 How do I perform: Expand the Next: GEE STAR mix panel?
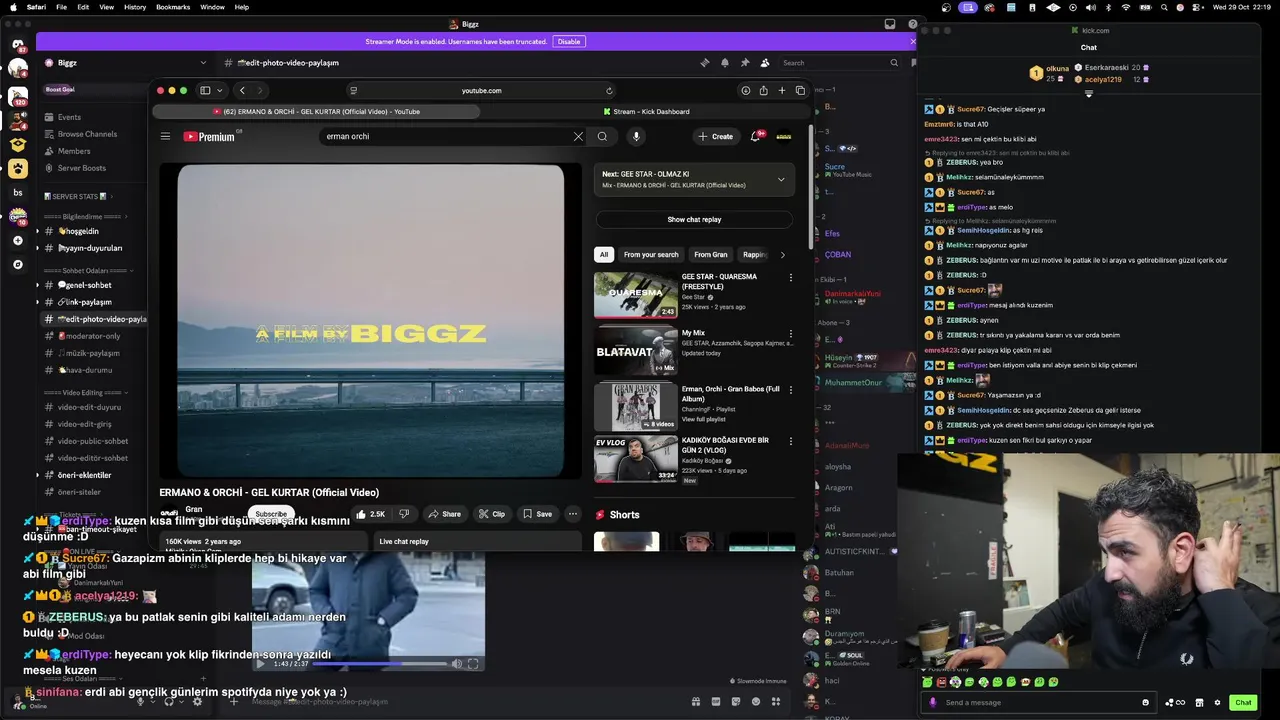point(781,180)
